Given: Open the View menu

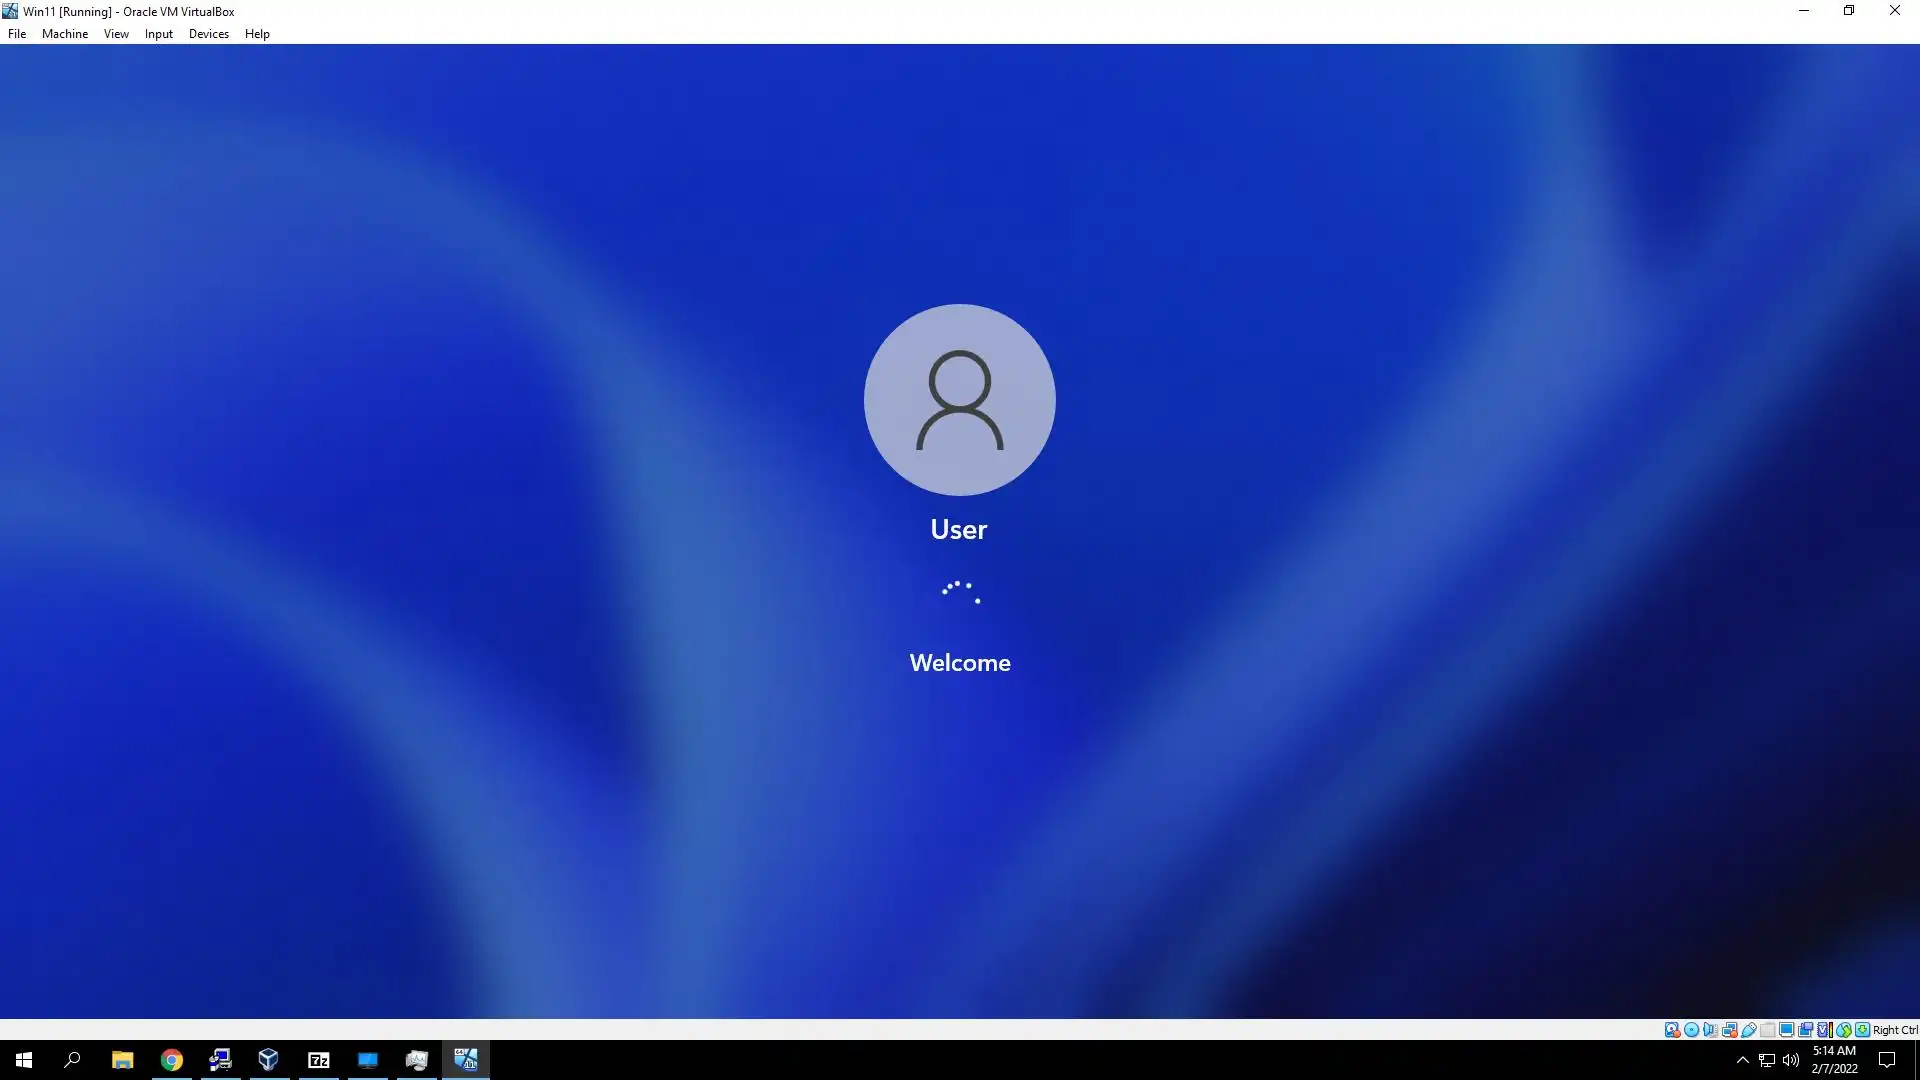Looking at the screenshot, I should click(116, 34).
